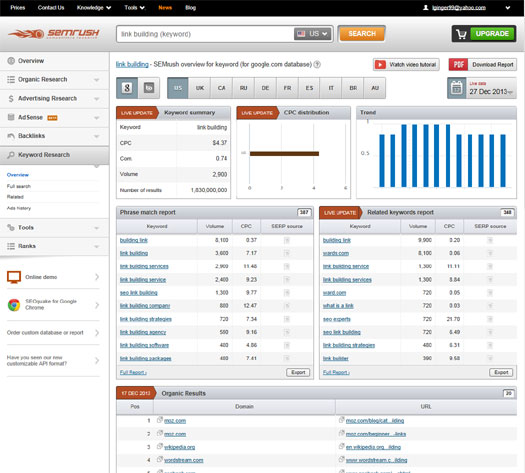
Task: Open SERP source for 'wards.com' row
Action: tap(490, 253)
